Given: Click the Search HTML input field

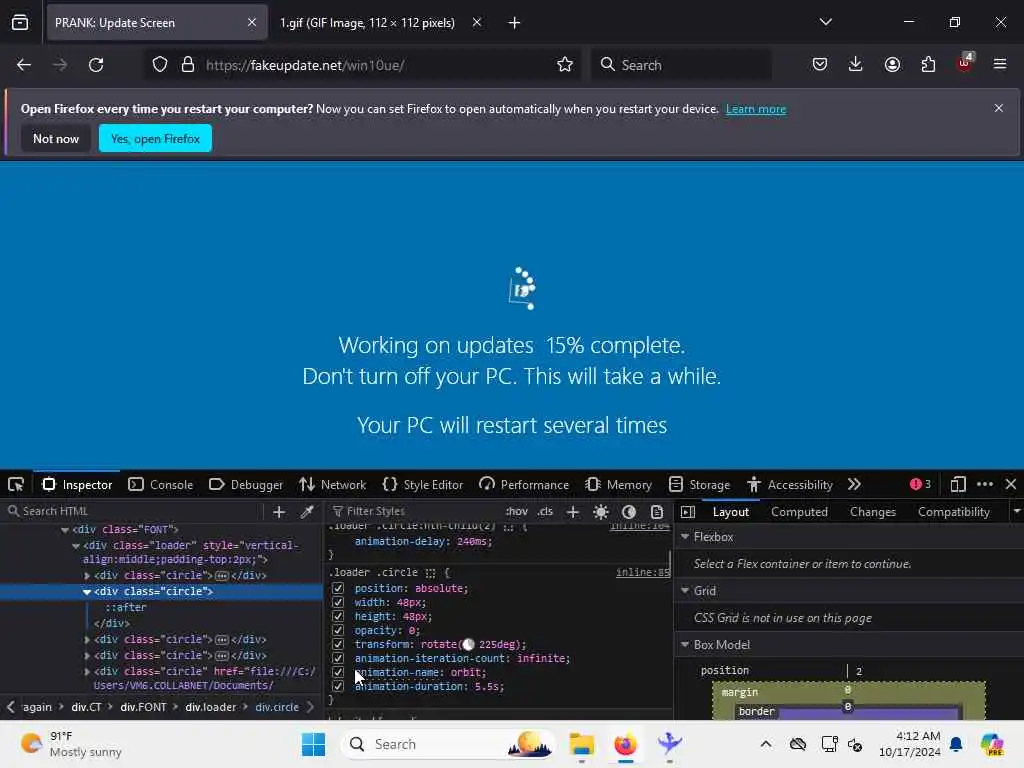Looking at the screenshot, I should pos(134,512).
